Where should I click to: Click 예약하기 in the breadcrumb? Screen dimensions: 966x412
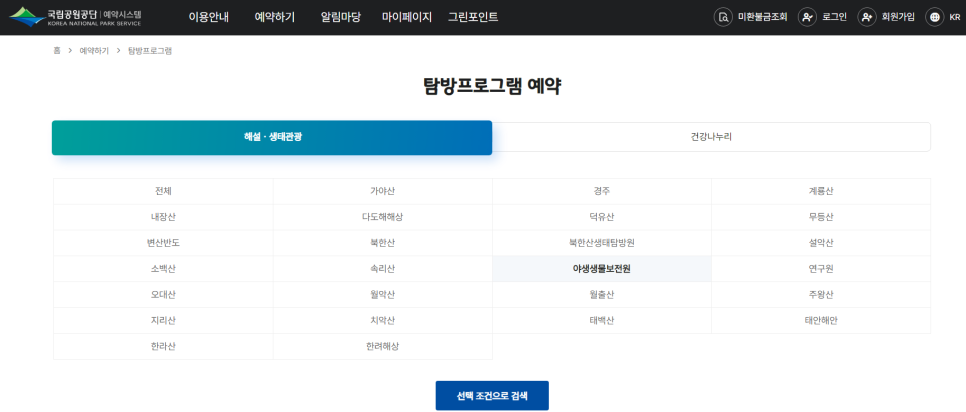point(94,51)
